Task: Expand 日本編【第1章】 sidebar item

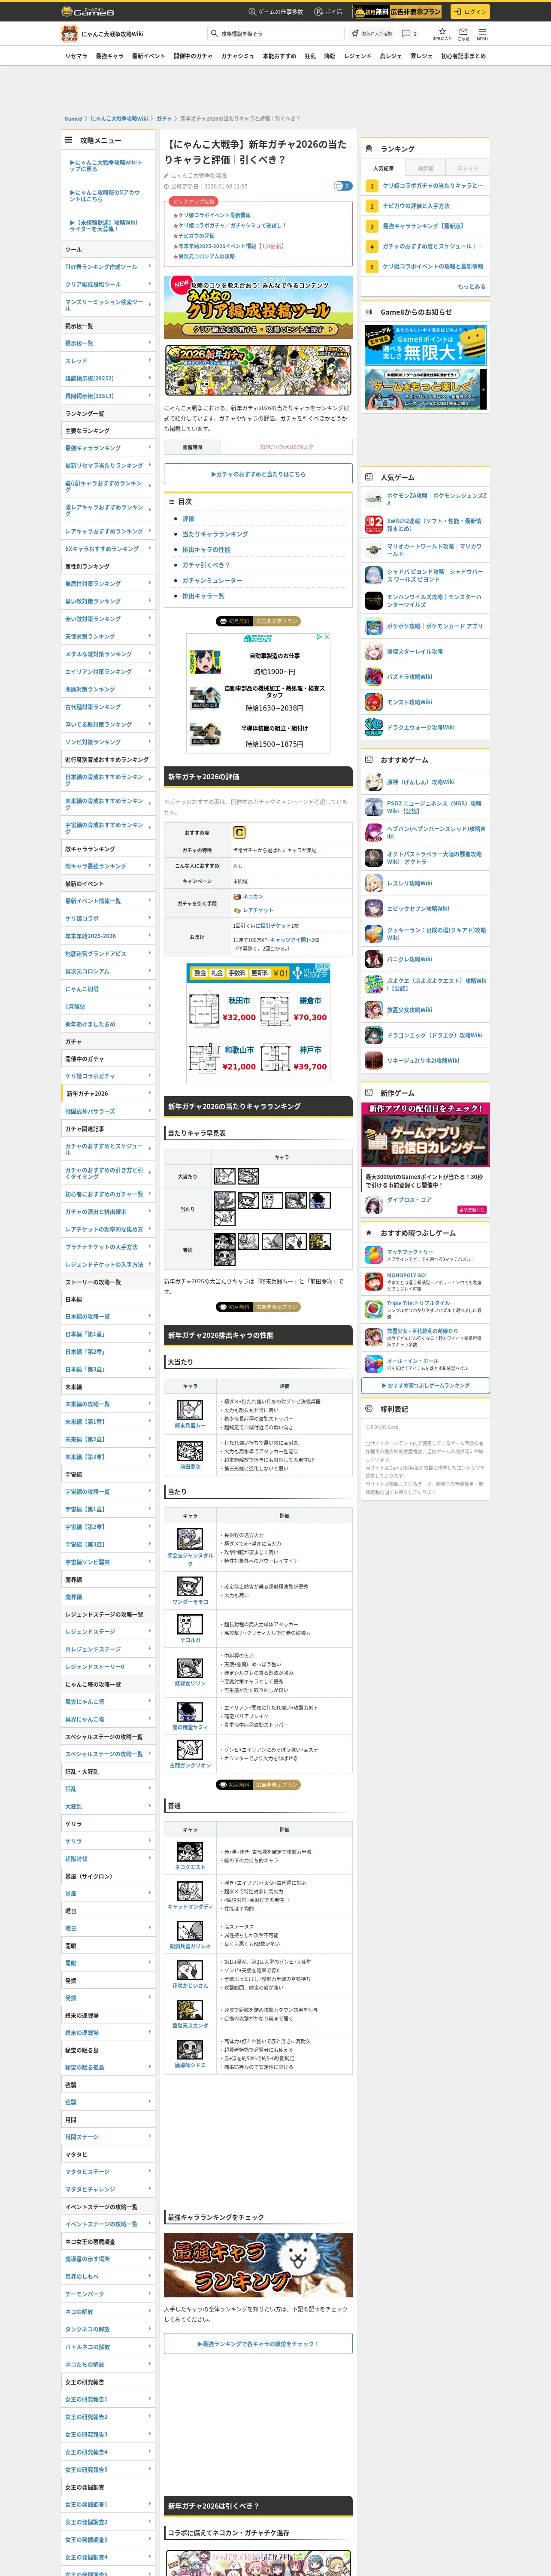Action: (x=108, y=1334)
